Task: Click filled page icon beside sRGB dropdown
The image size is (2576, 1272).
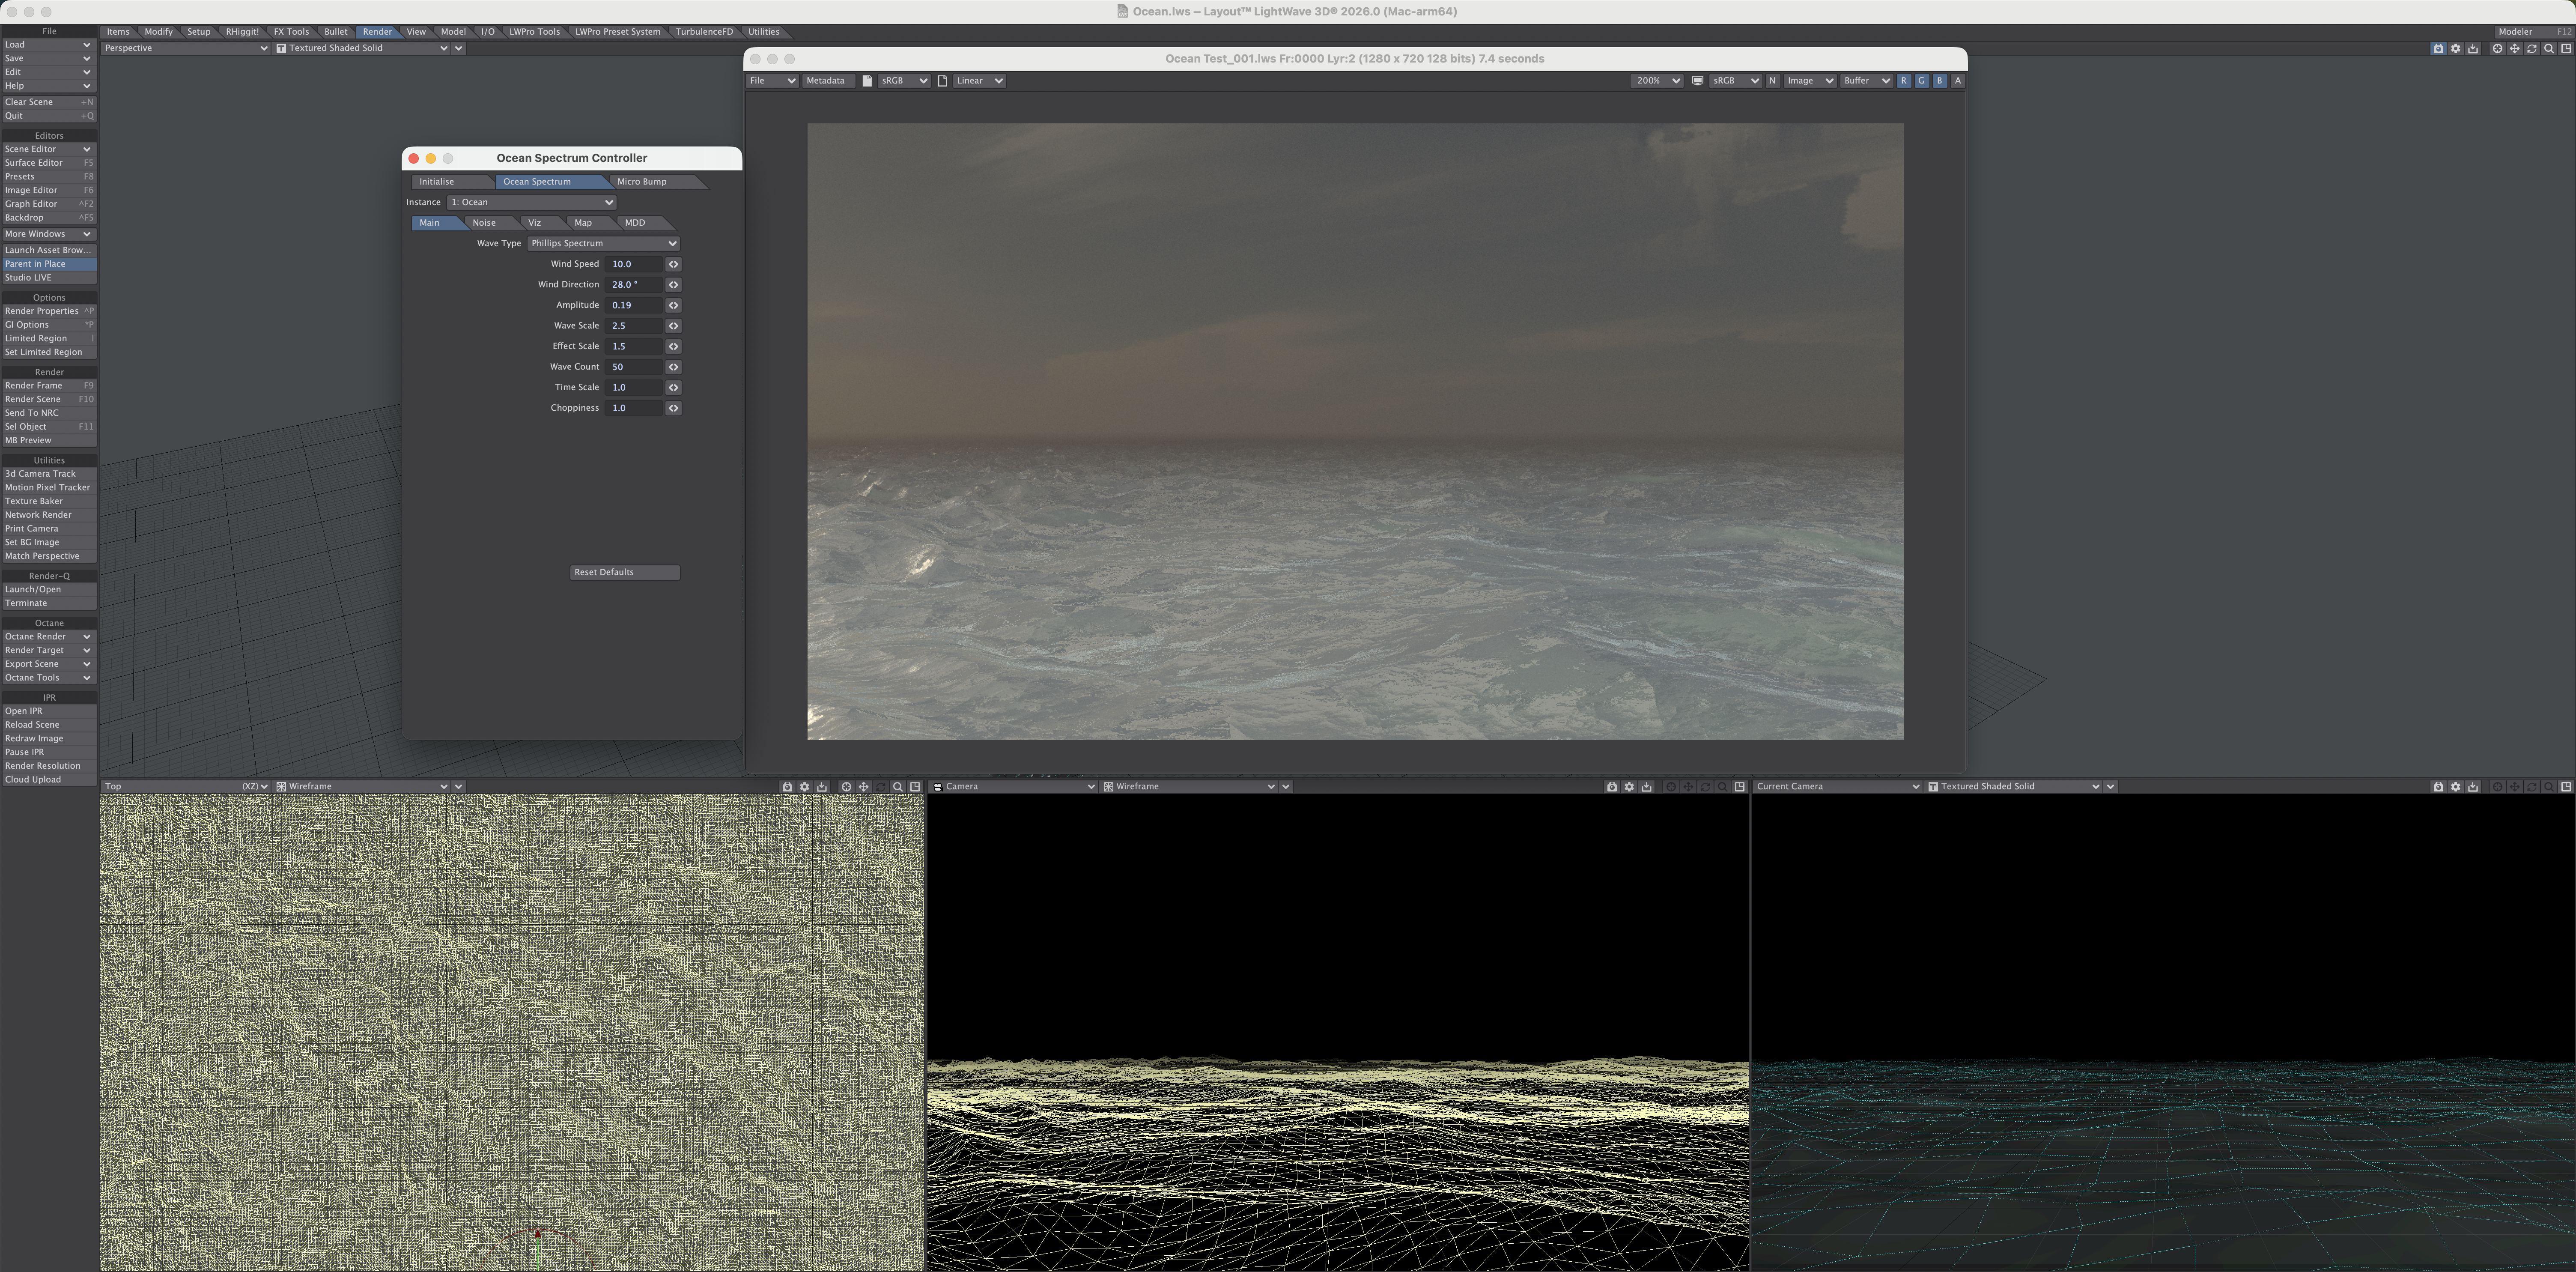Action: click(867, 81)
